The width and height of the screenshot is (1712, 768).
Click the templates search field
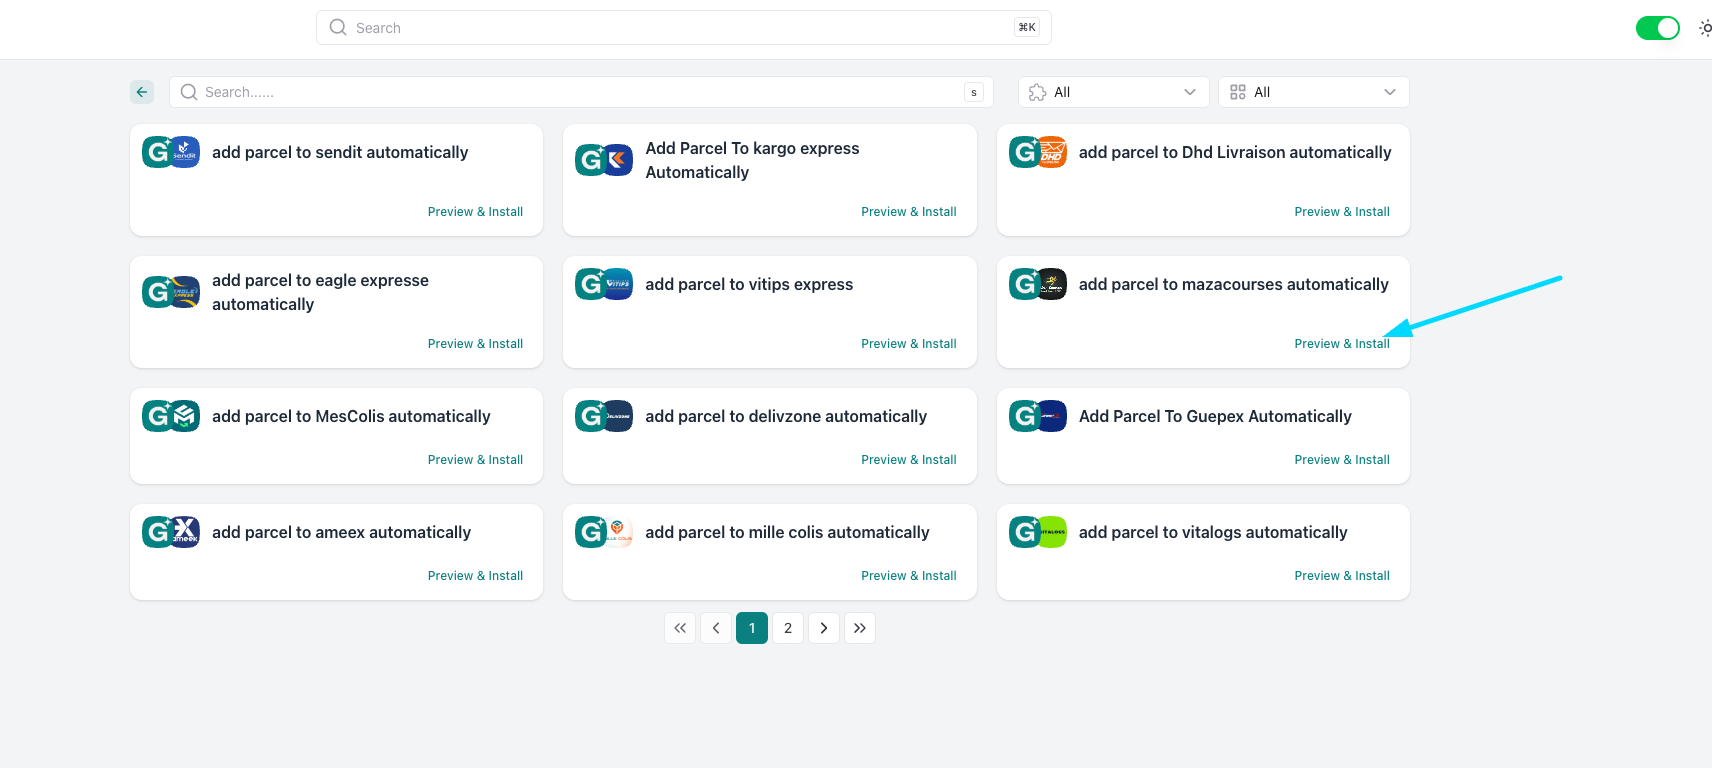(580, 92)
